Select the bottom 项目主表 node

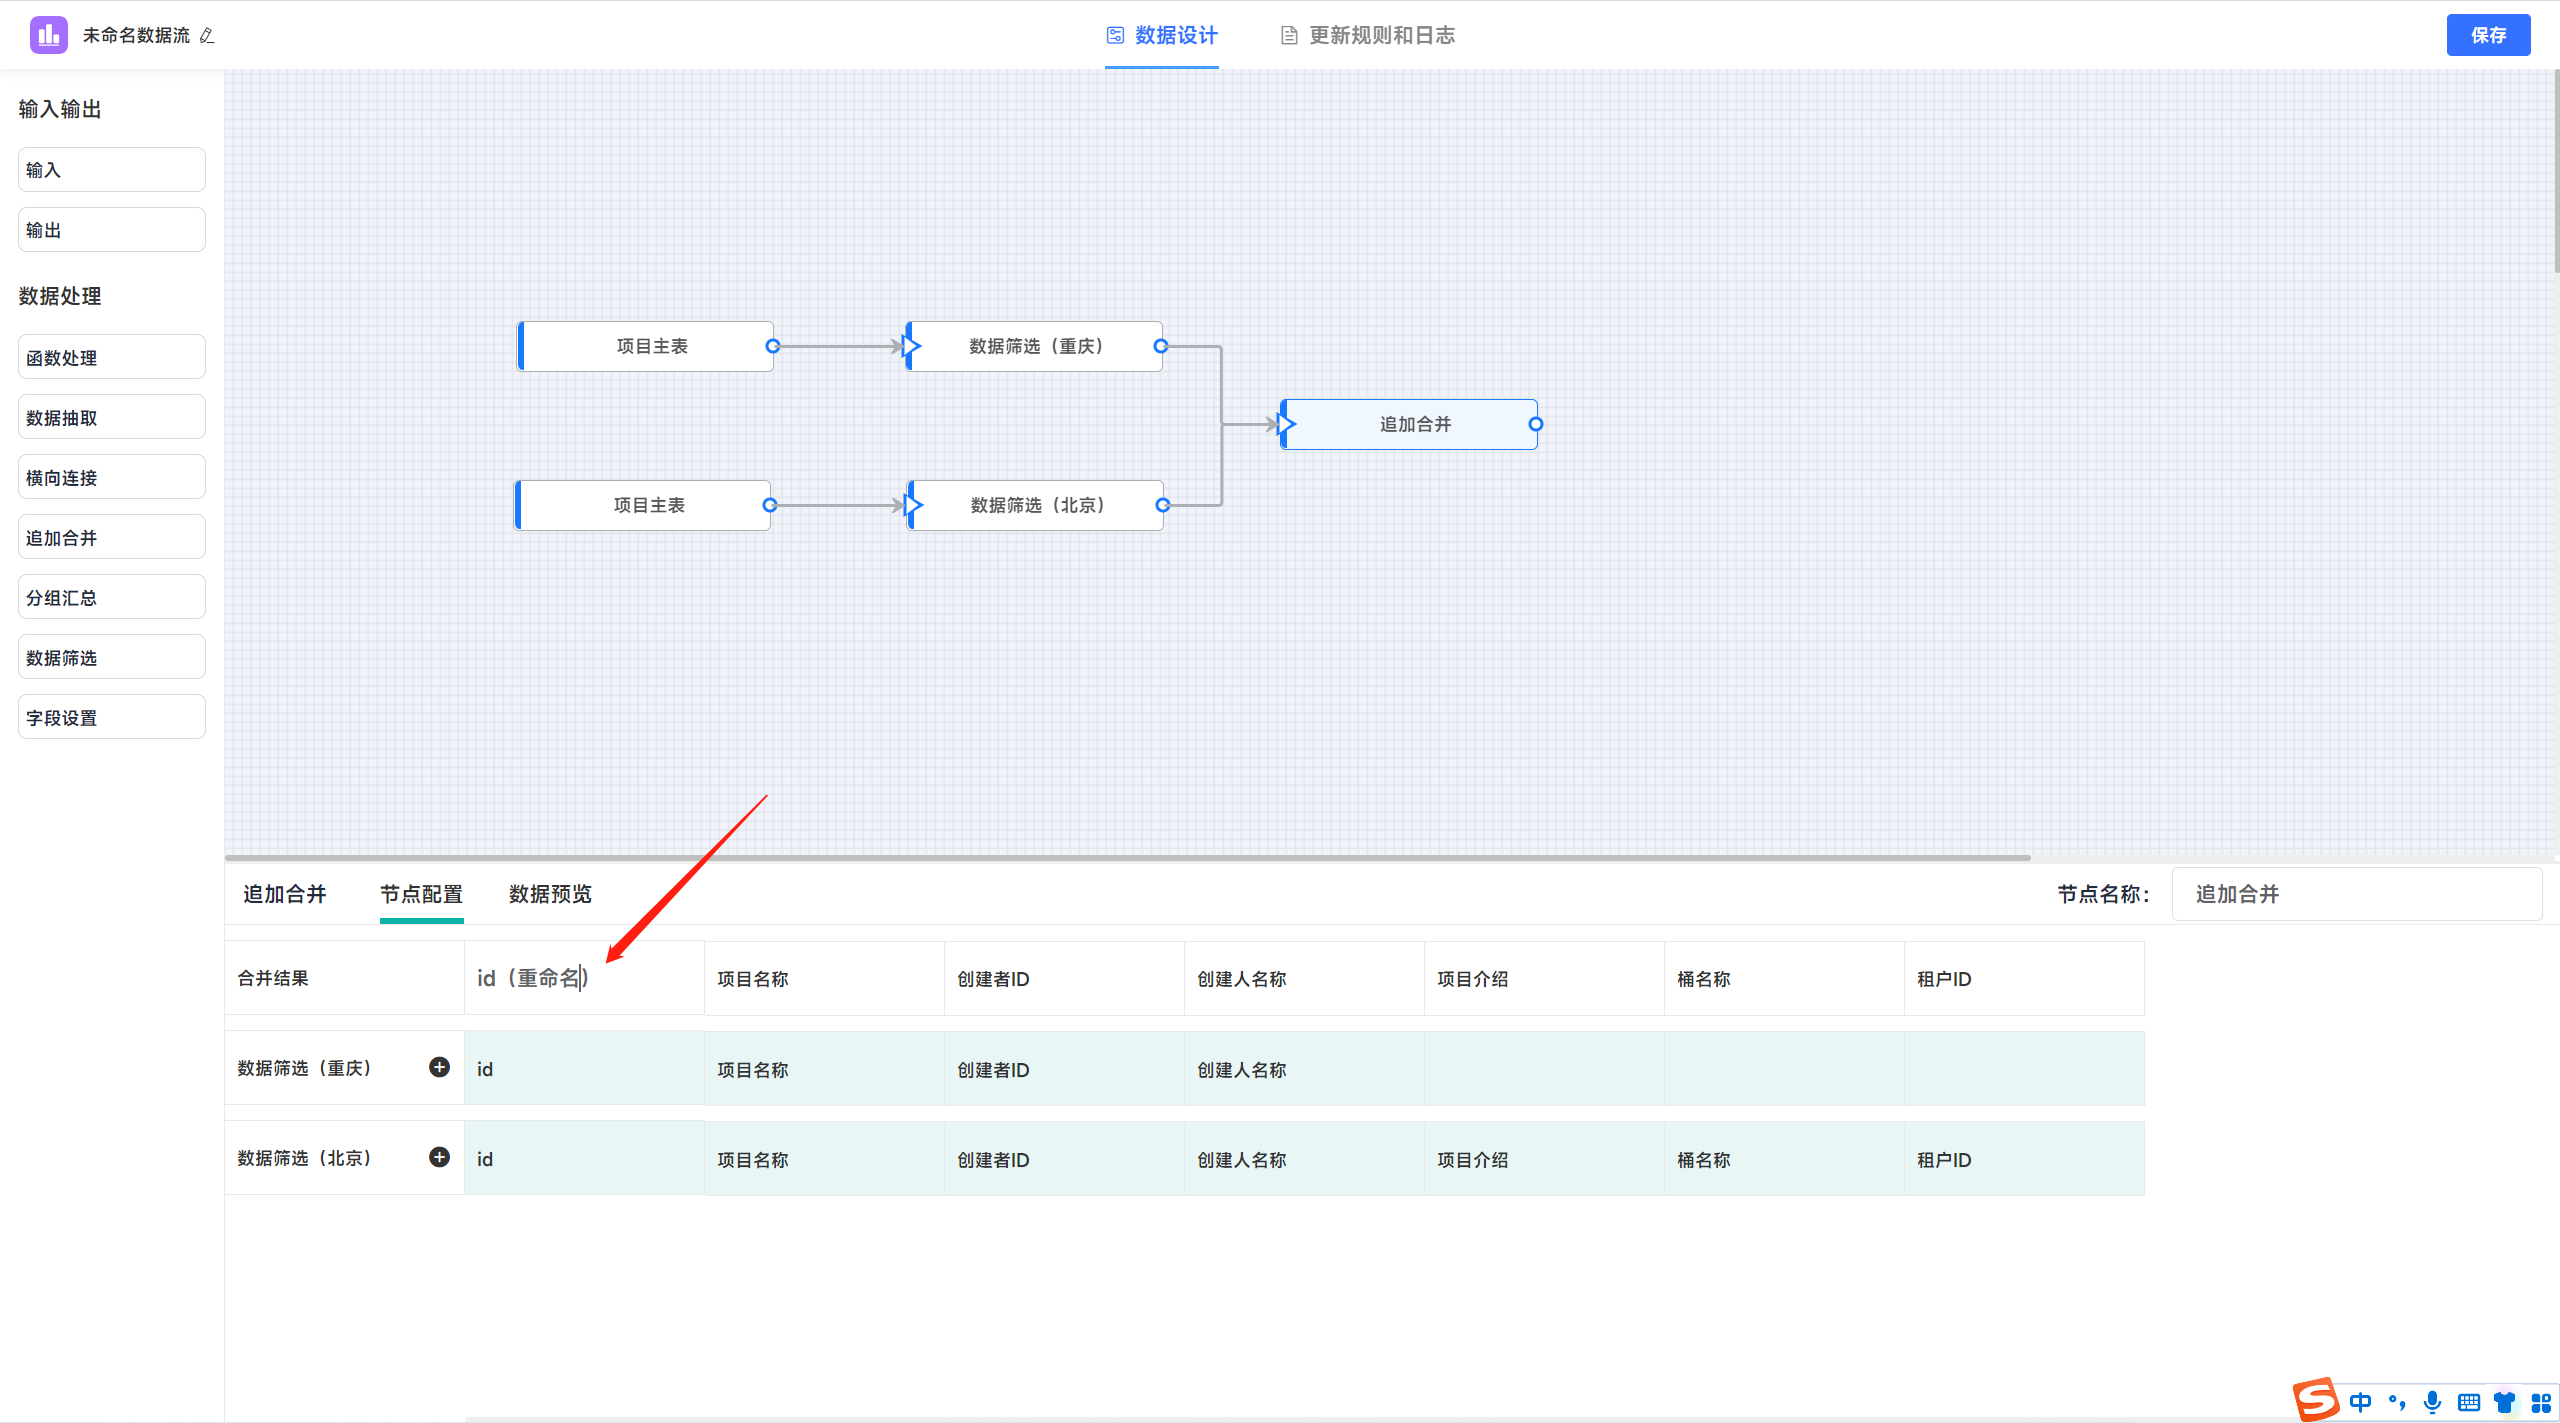click(643, 505)
